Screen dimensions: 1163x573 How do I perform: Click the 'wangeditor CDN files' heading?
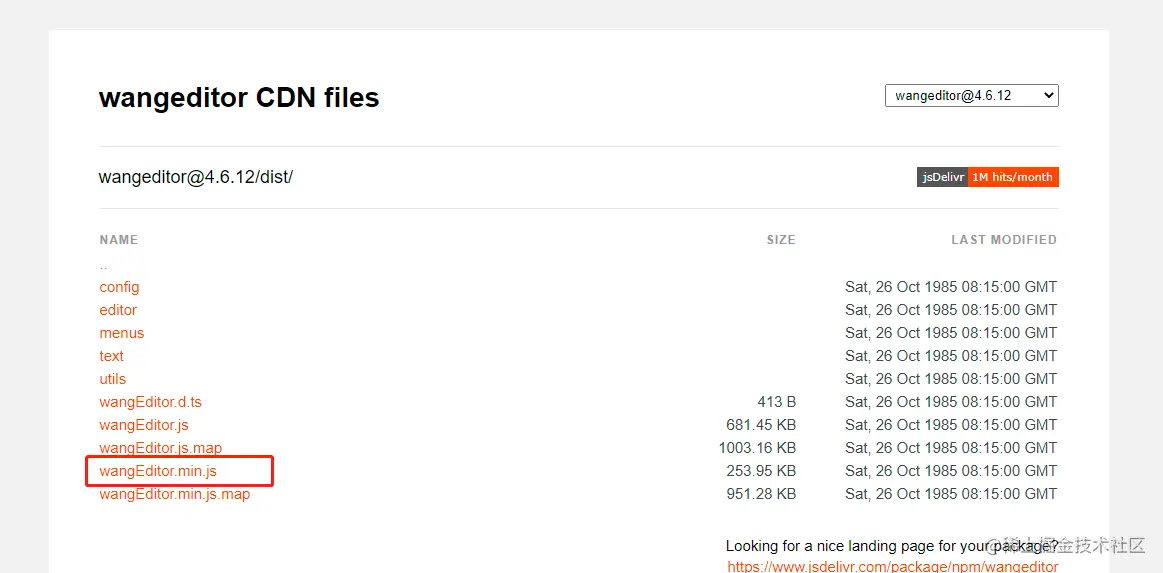coord(239,97)
